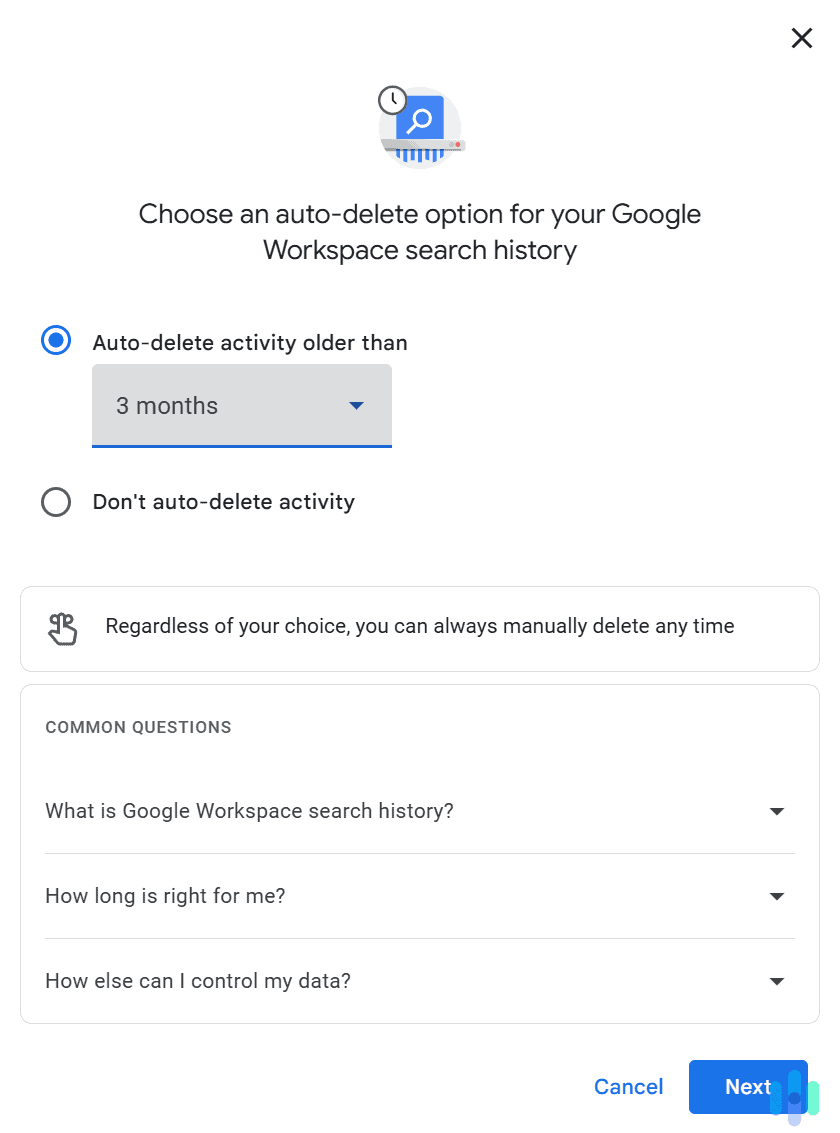Click the clock icon above the illustration
The height and width of the screenshot is (1133, 840).
click(x=392, y=99)
